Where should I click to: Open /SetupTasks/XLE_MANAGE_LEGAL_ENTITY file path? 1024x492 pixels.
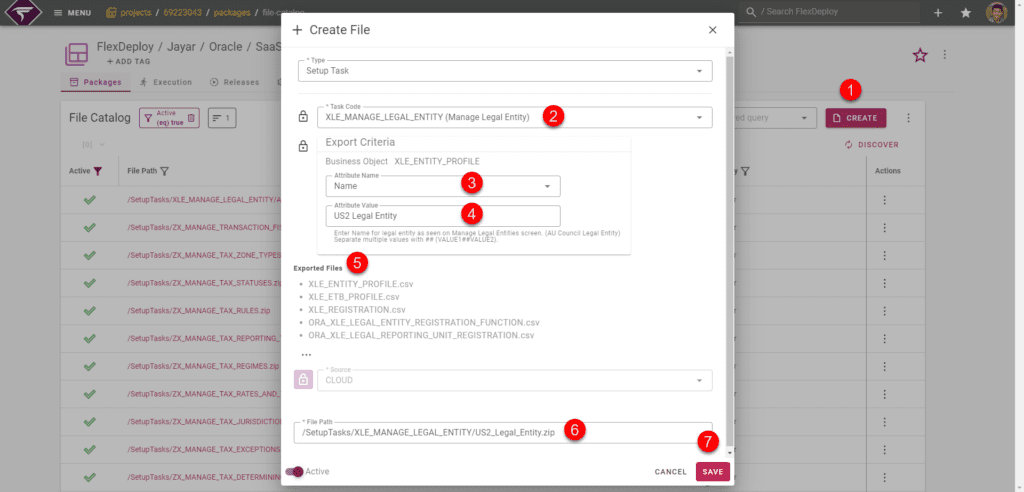tap(204, 200)
